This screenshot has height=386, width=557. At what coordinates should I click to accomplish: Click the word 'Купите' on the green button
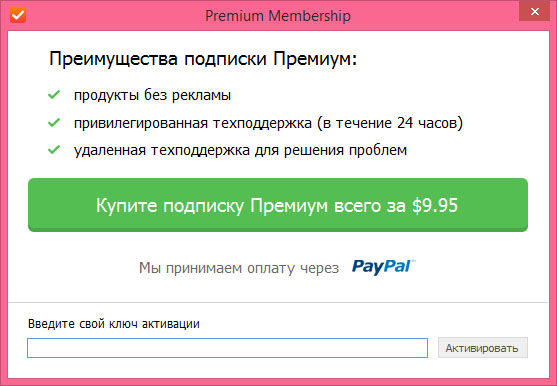click(x=126, y=205)
